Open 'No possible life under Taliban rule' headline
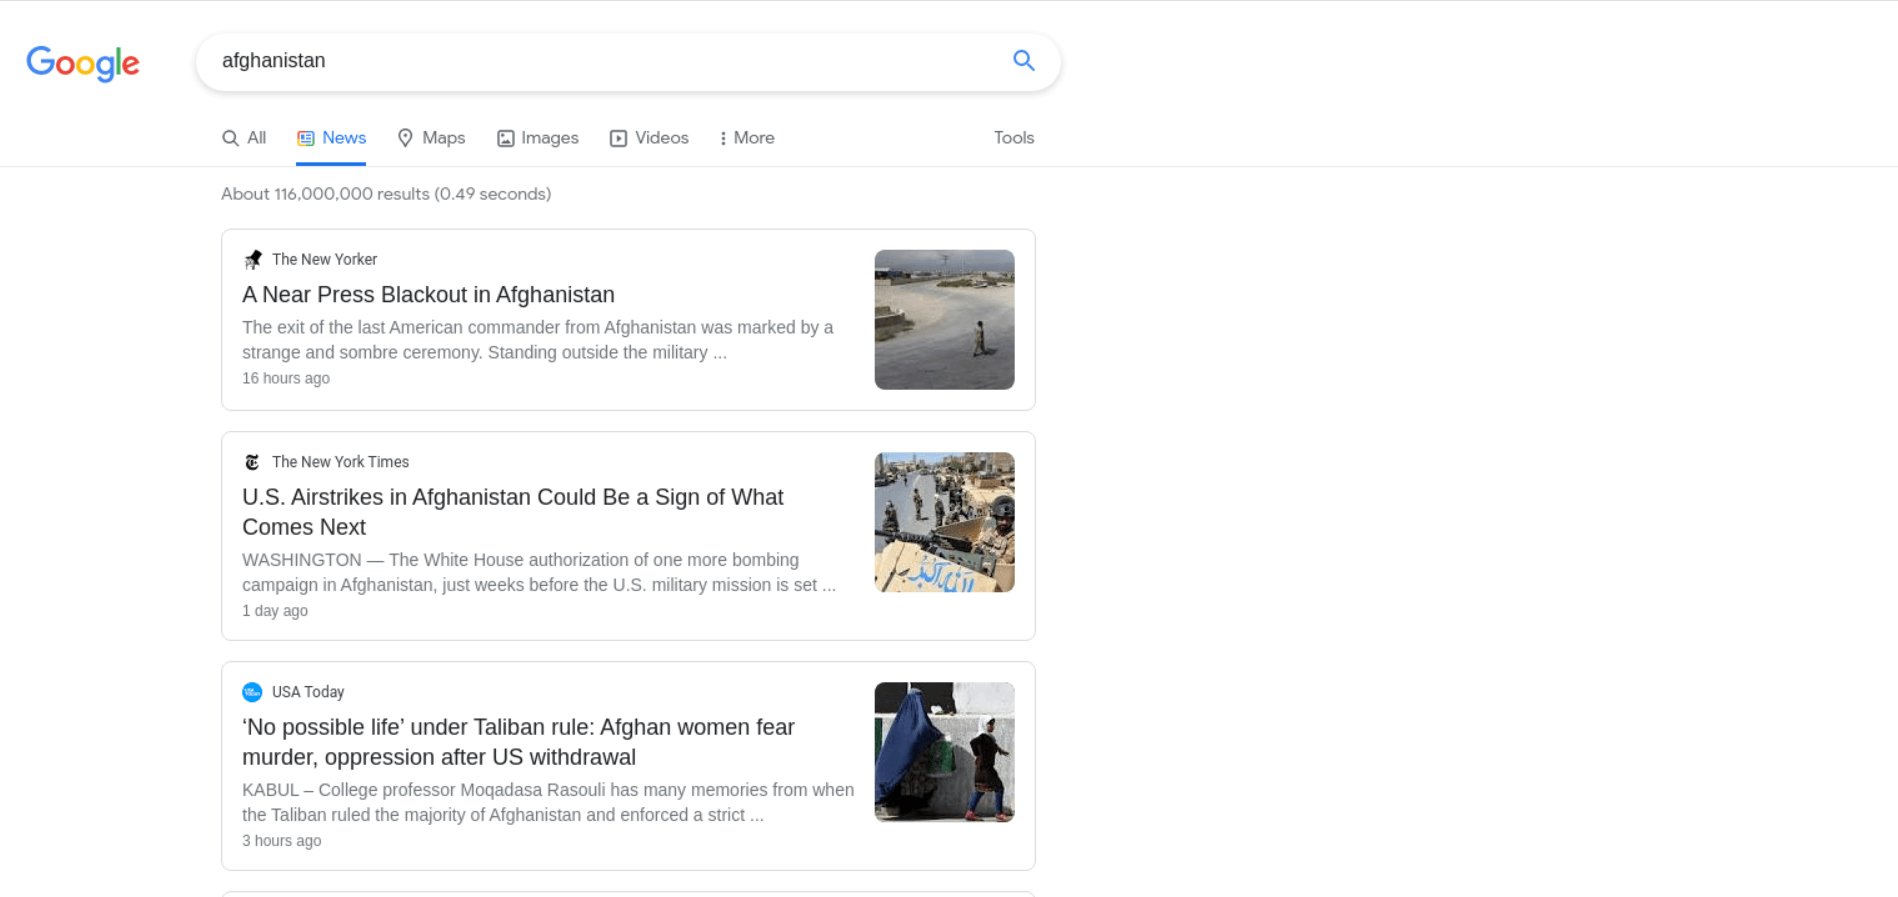The height and width of the screenshot is (897, 1898). 518,742
